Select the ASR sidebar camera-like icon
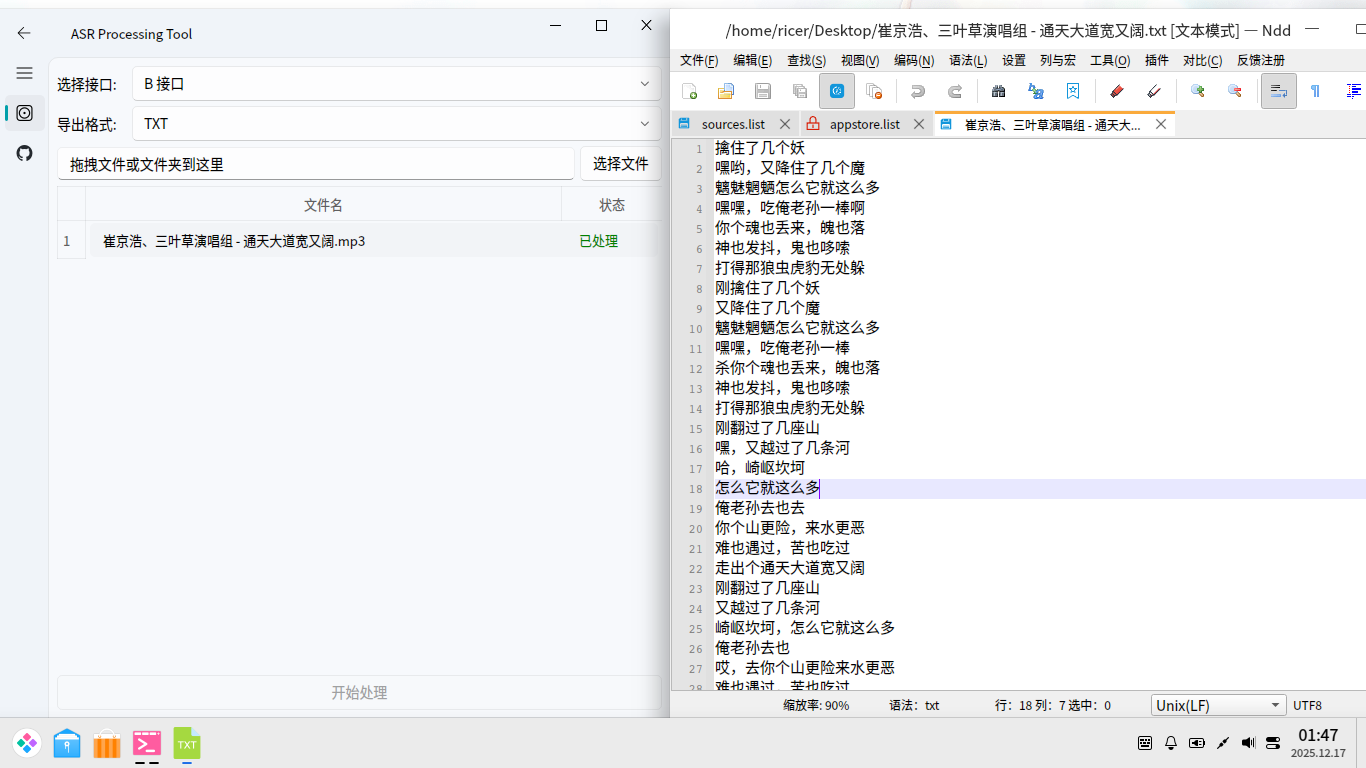Screen dimensions: 1366x768 tap(24, 113)
